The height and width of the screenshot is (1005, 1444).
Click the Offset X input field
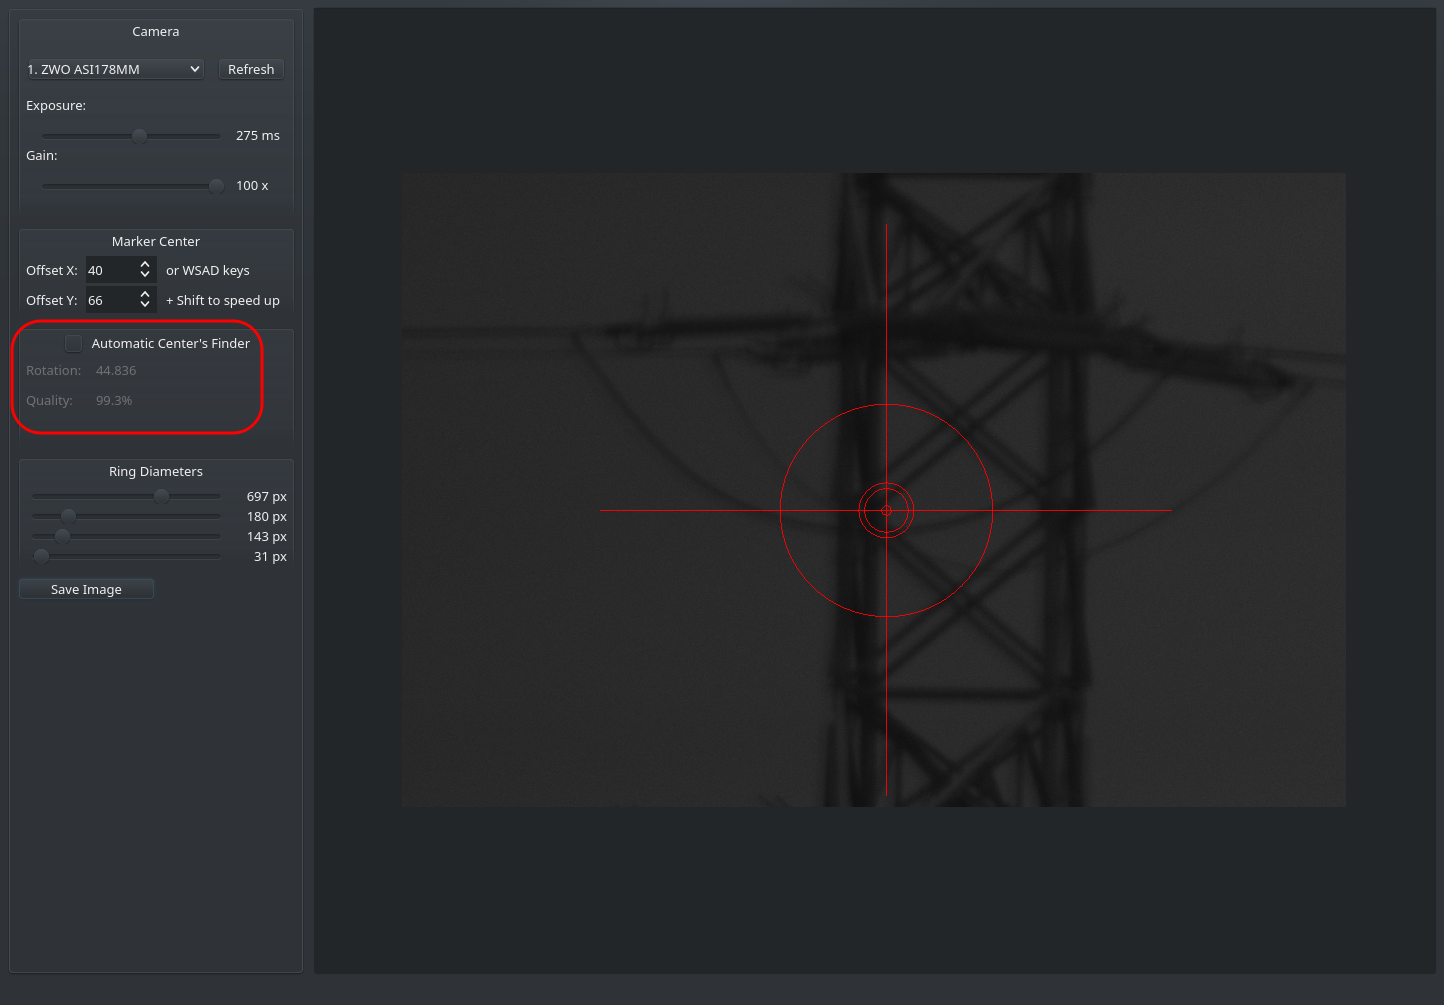(x=110, y=270)
